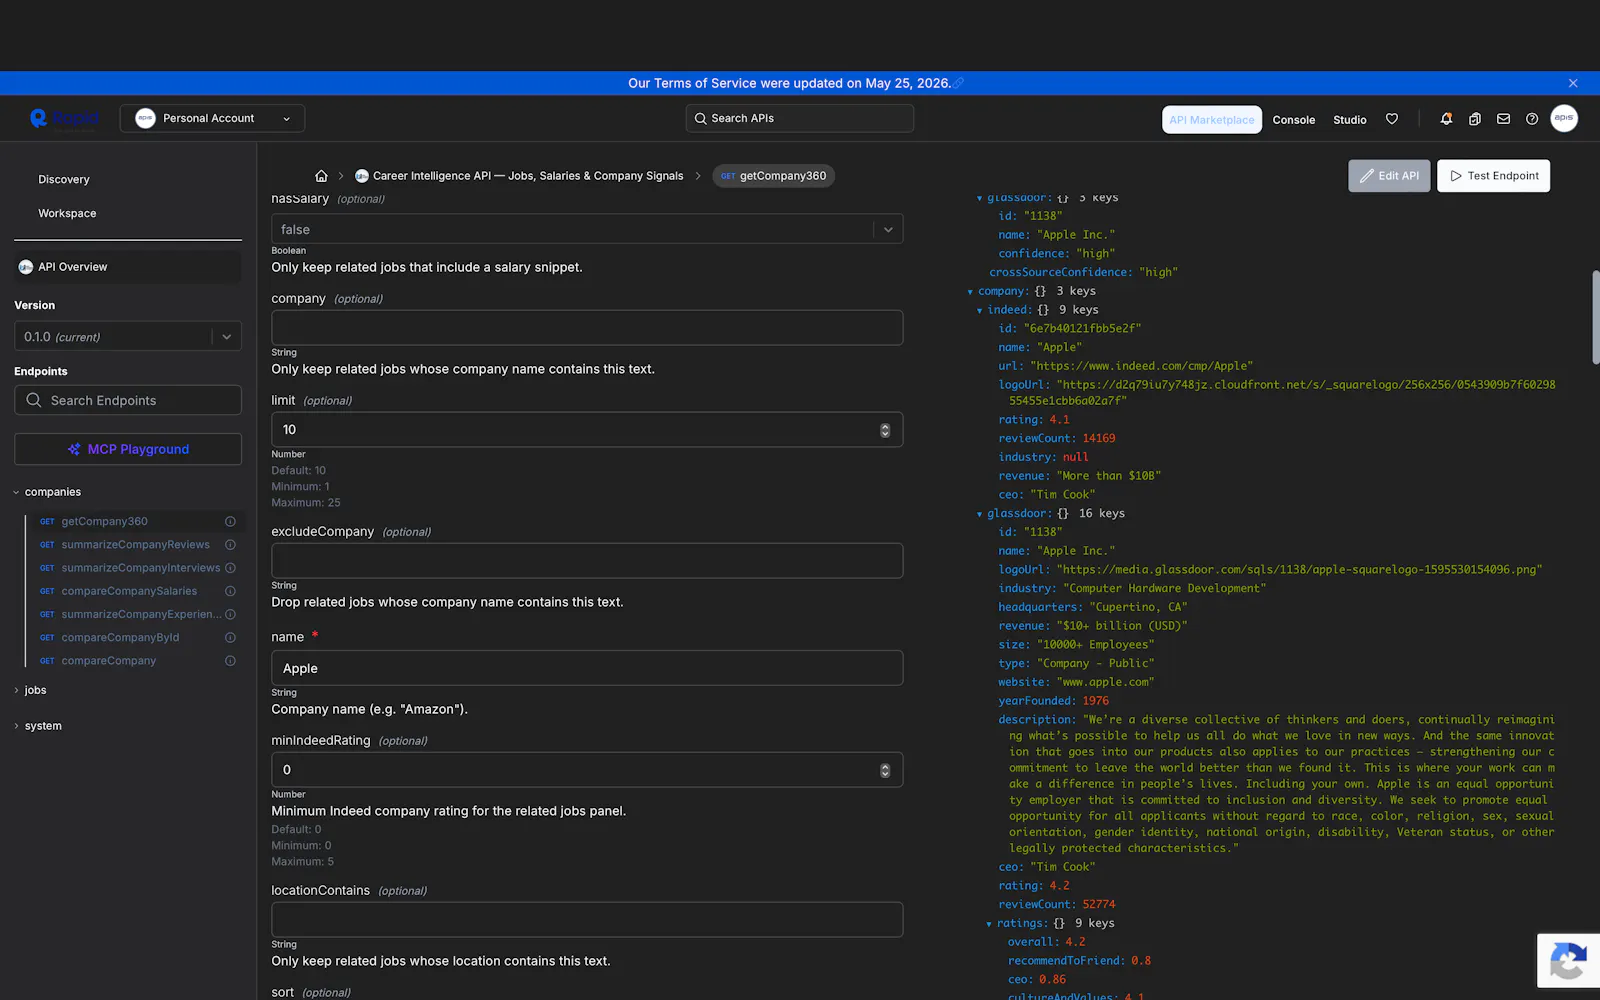1600x1000 pixels.
Task: Click the copy stack icon in header
Action: [x=1474, y=119]
